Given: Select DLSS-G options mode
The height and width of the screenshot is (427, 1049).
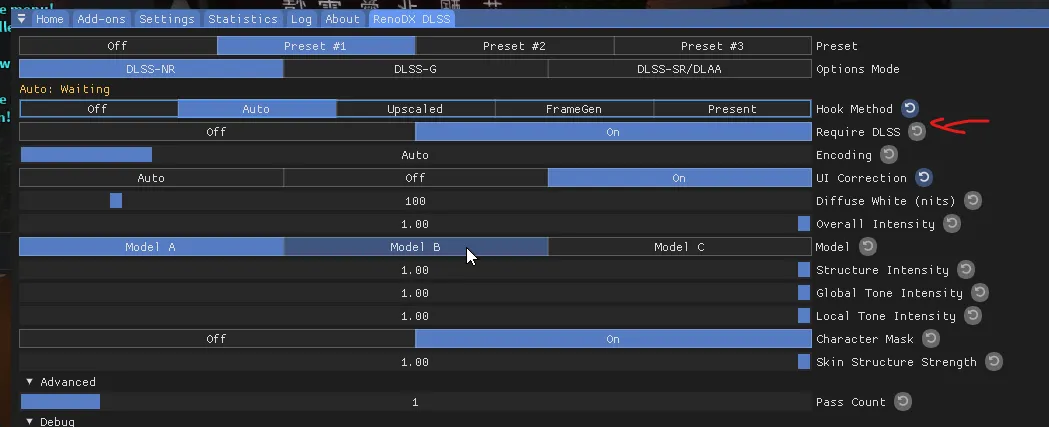Looking at the screenshot, I should pos(415,69).
